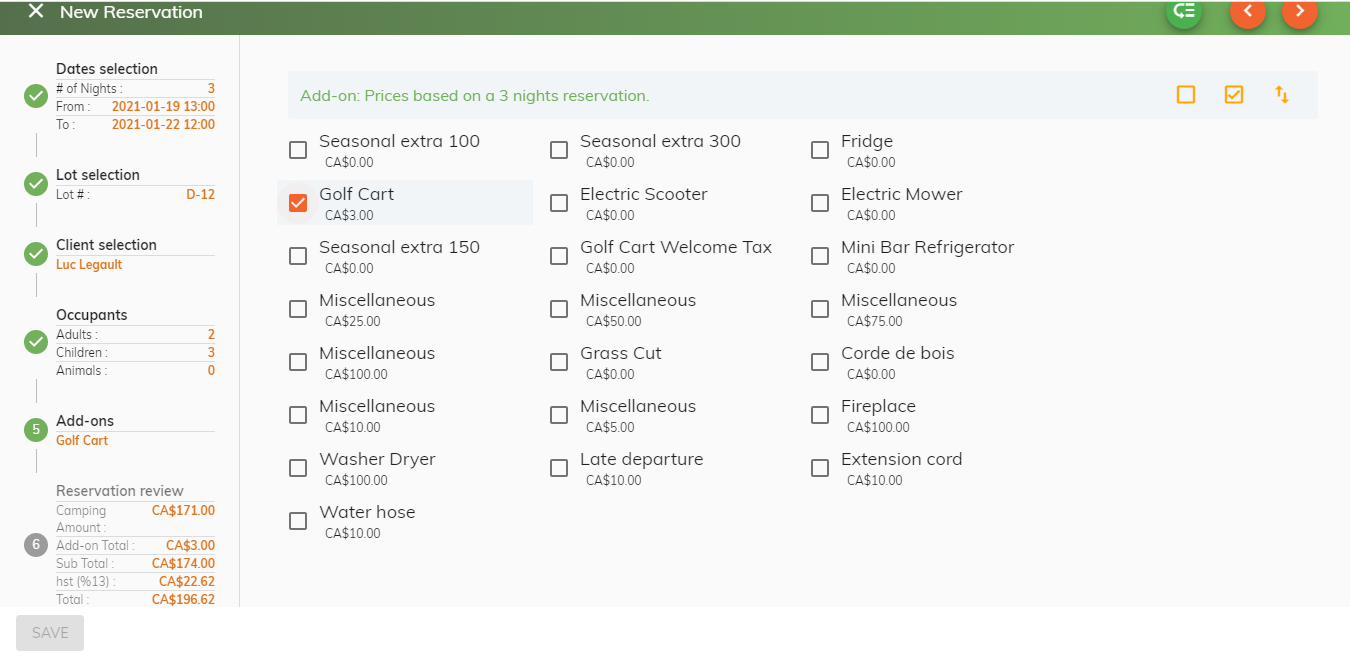
Task: Uncheck the Golf Cart add-on
Action: point(298,203)
